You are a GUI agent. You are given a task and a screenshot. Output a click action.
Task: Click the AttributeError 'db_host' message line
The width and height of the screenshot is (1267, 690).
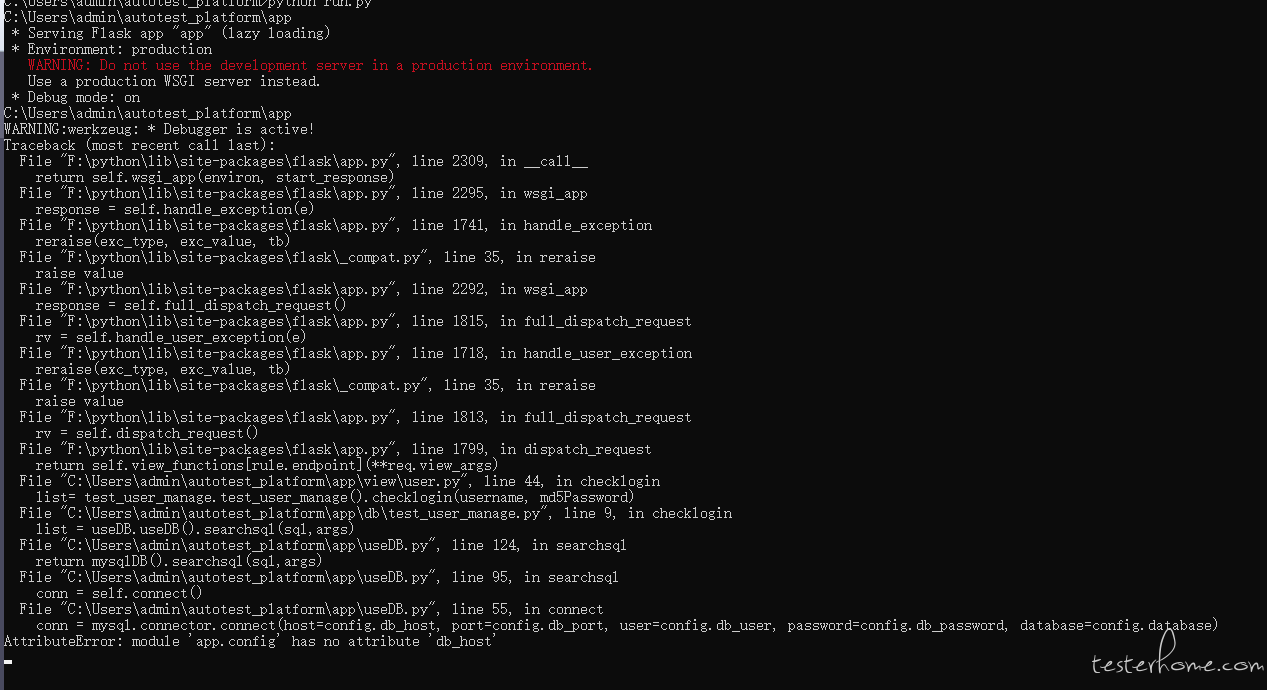click(x=250, y=641)
